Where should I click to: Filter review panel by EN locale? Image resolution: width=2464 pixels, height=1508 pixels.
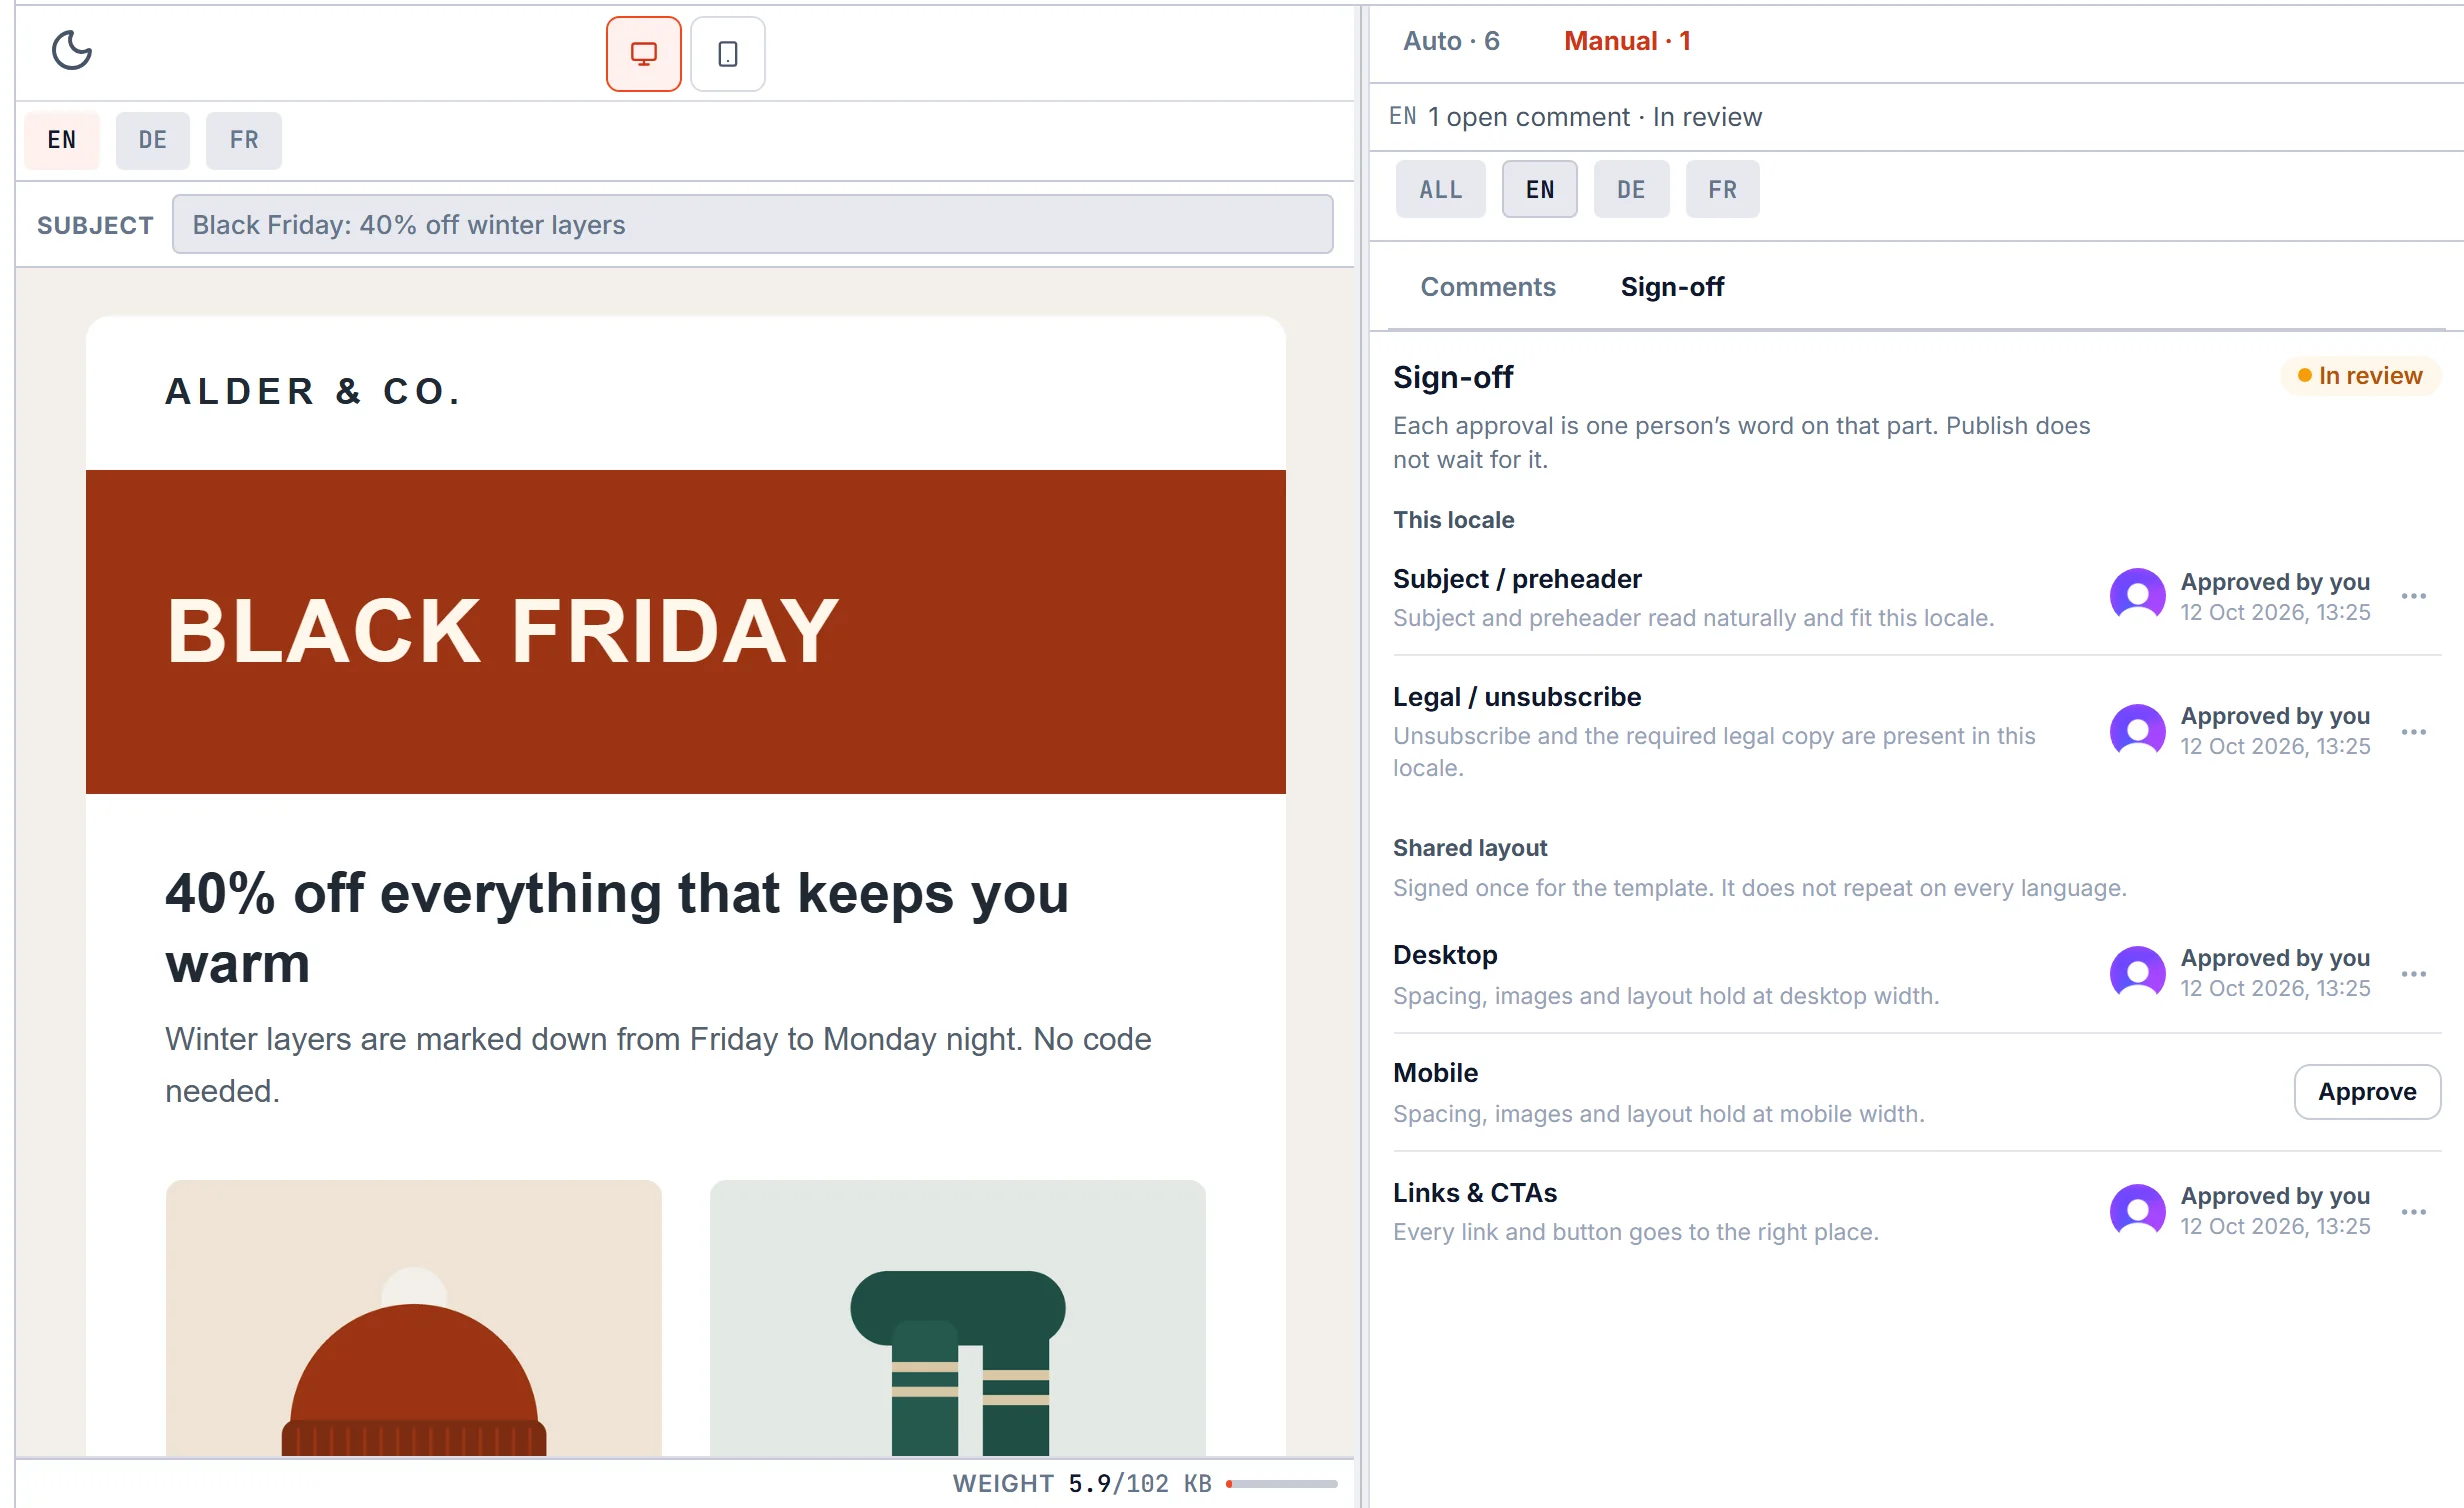[1540, 189]
